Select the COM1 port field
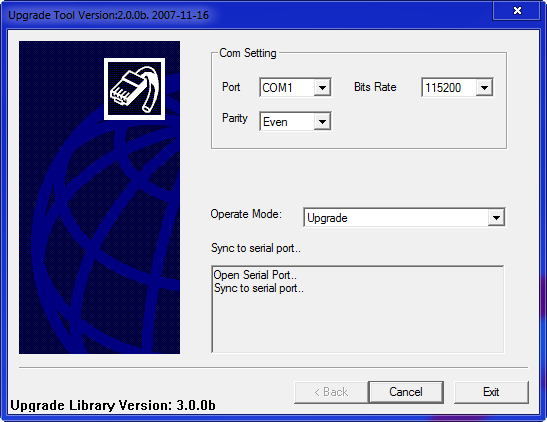 point(295,87)
